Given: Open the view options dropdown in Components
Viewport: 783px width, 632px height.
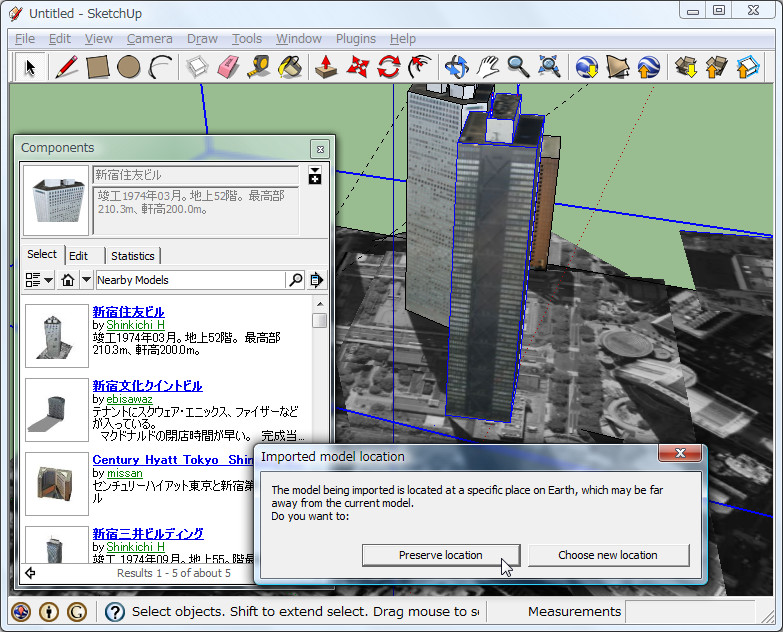Looking at the screenshot, I should (39, 280).
